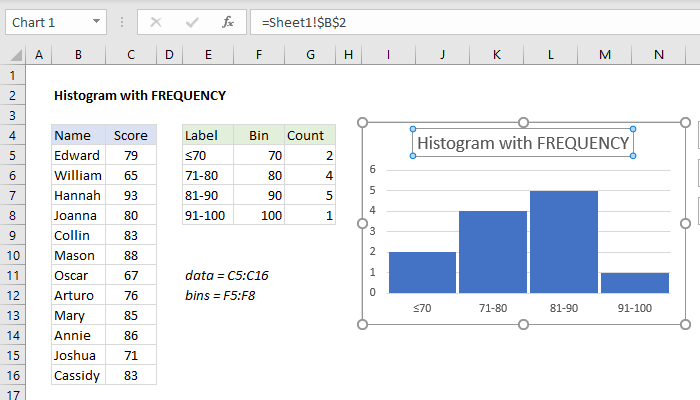Expand the Name Box dropdown arrow
Image resolution: width=700 pixels, height=400 pixels.
click(x=96, y=21)
